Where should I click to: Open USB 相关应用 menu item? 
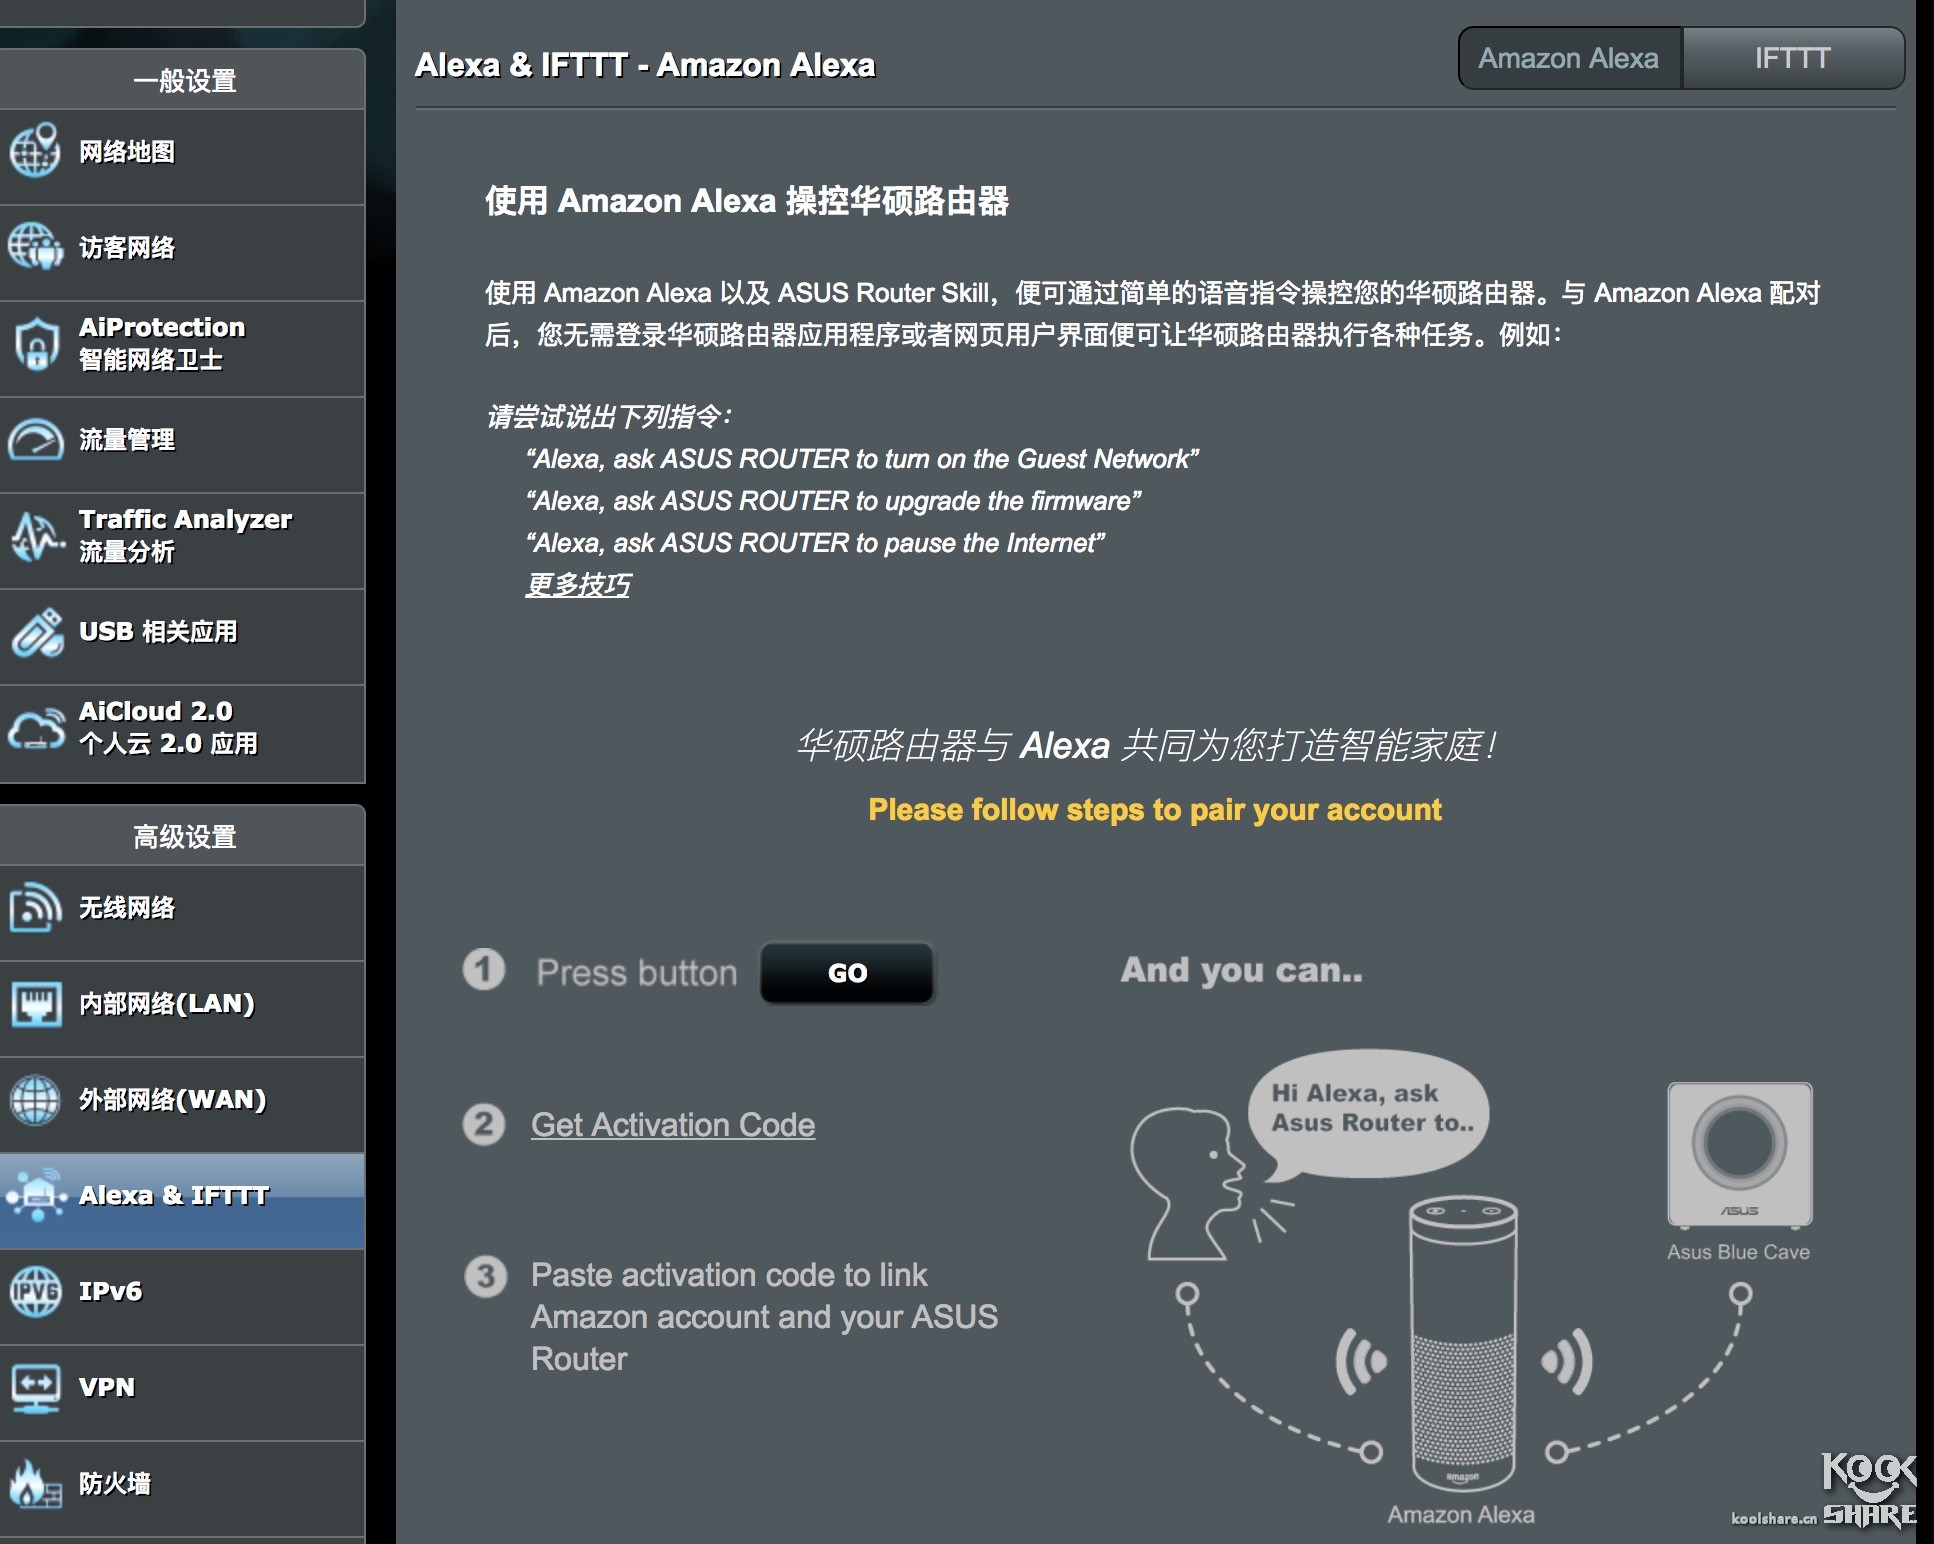coord(182,637)
